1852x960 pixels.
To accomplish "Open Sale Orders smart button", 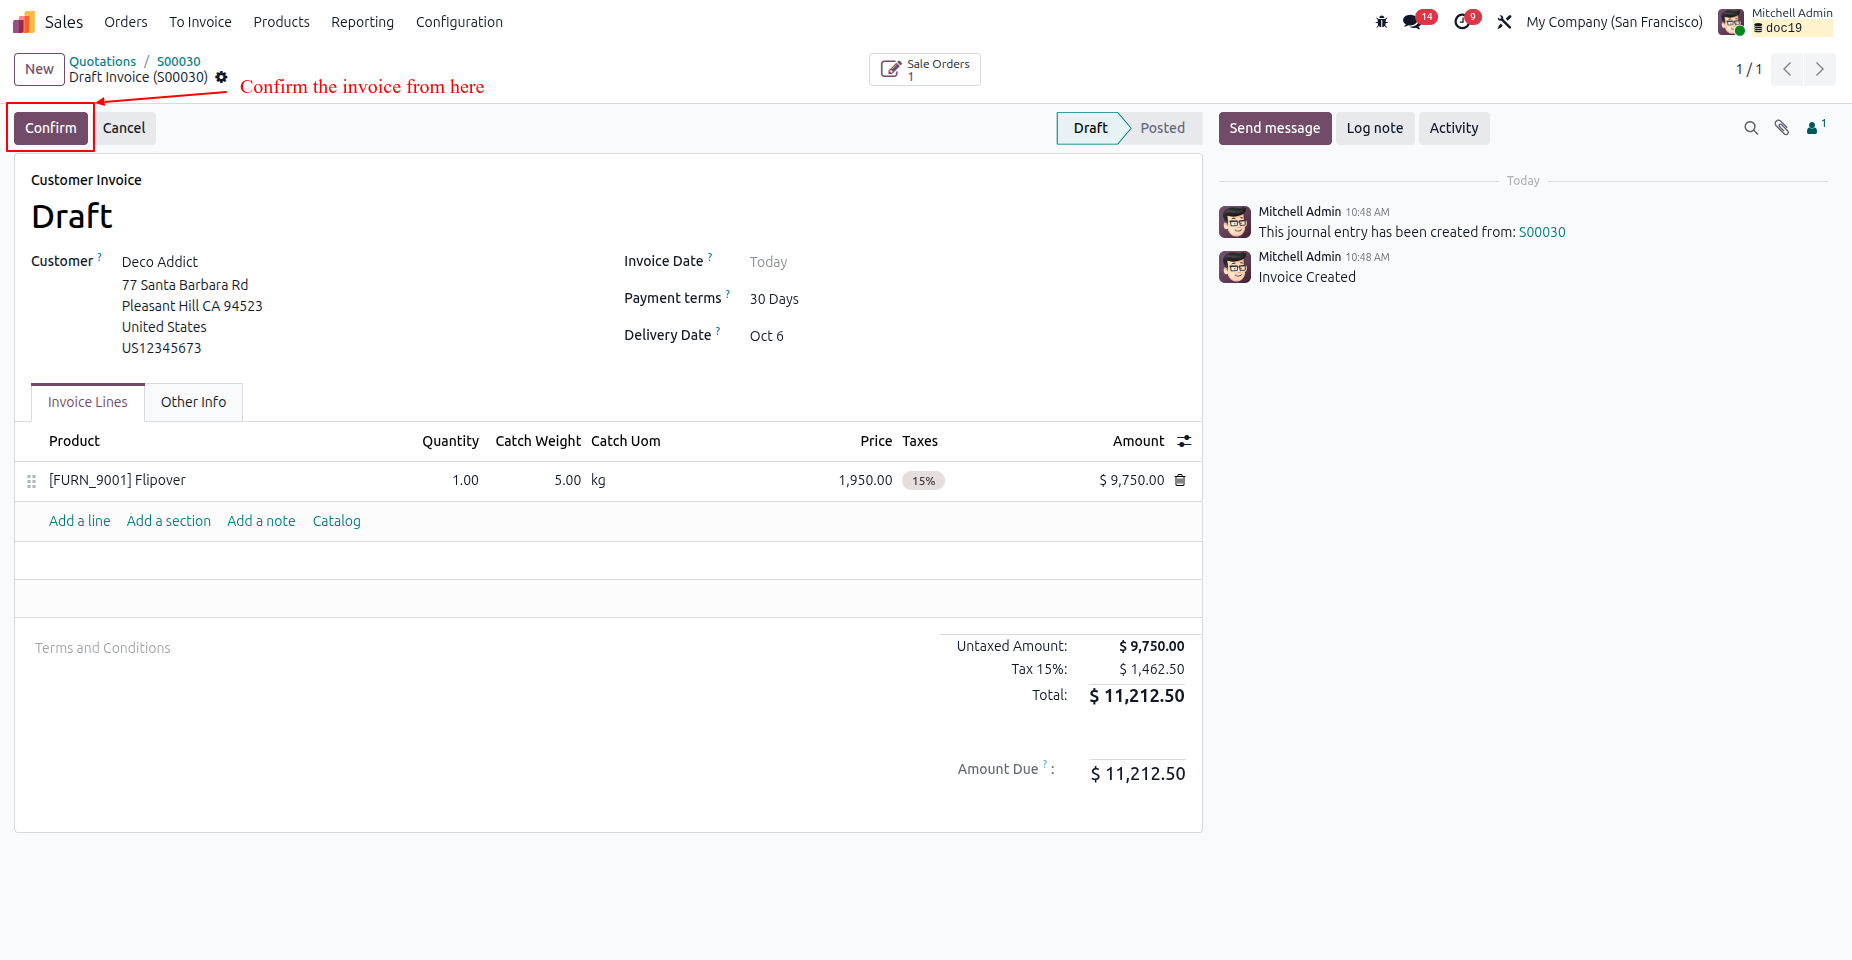I will pos(925,69).
